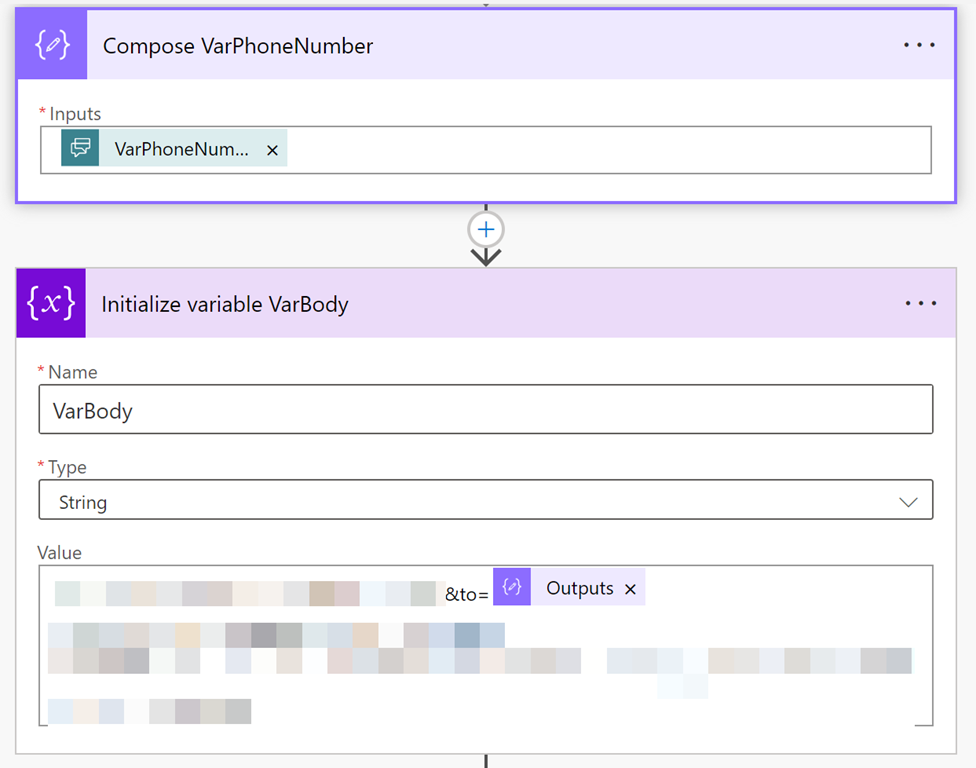The image size is (976, 768).
Task: Open Initialize variable VarBody ellipsis menu
Action: point(920,304)
